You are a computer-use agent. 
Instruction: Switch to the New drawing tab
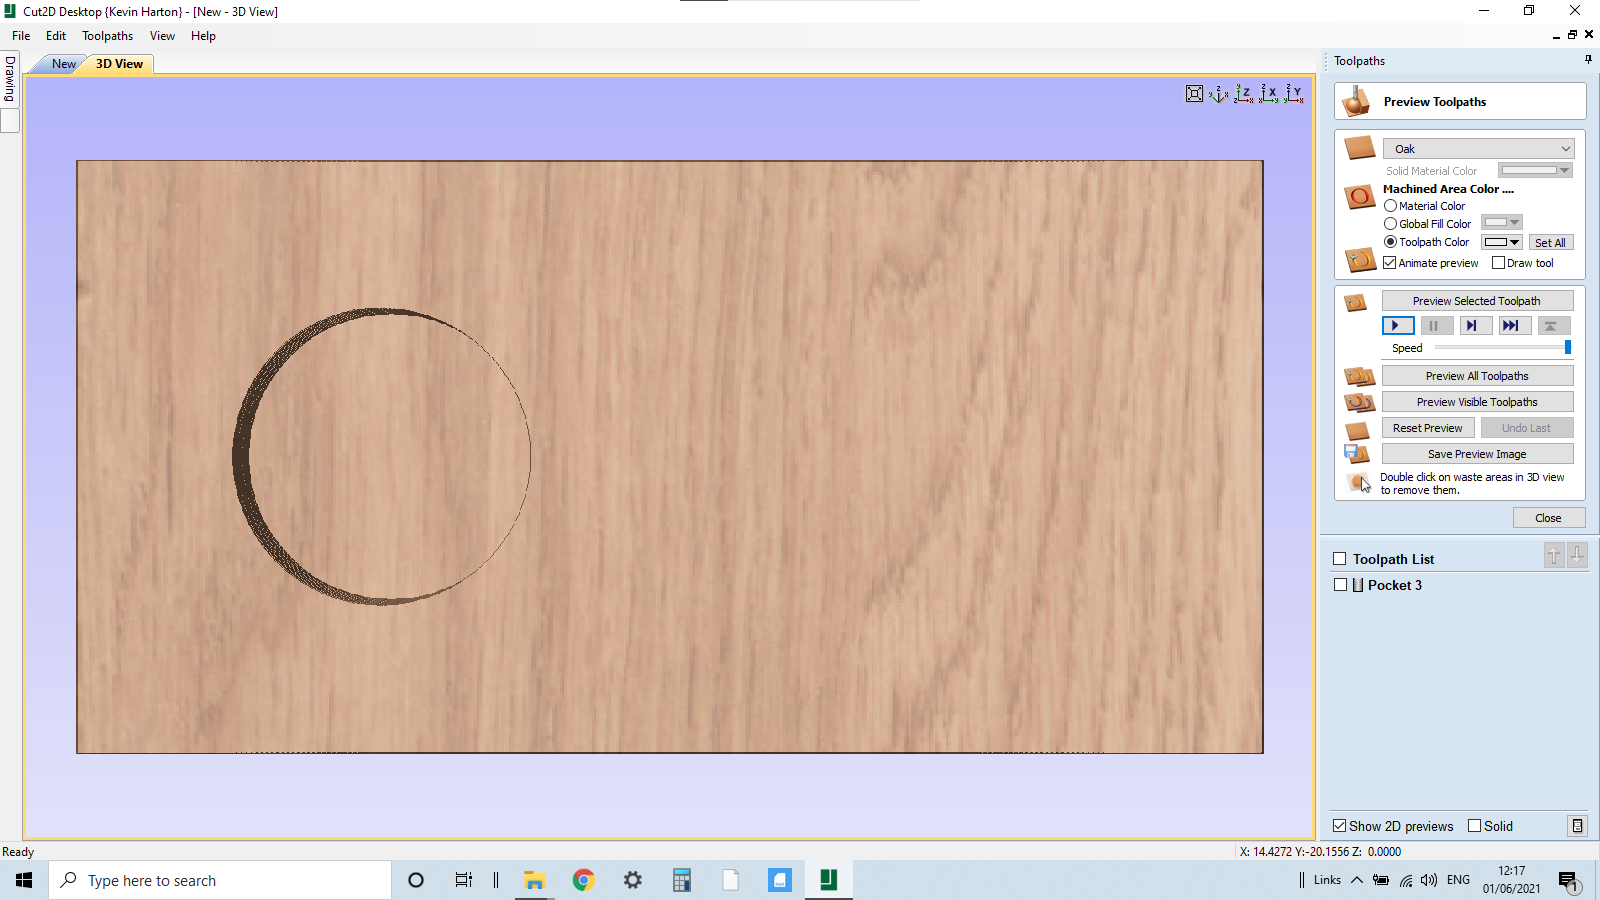(62, 64)
